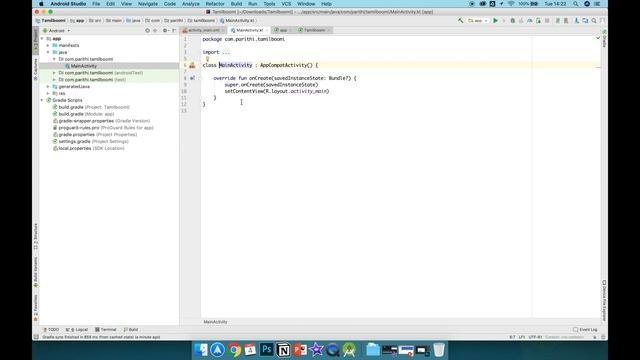Click the lightbulb intention icon in editor
The image size is (640, 360).
click(207, 59)
